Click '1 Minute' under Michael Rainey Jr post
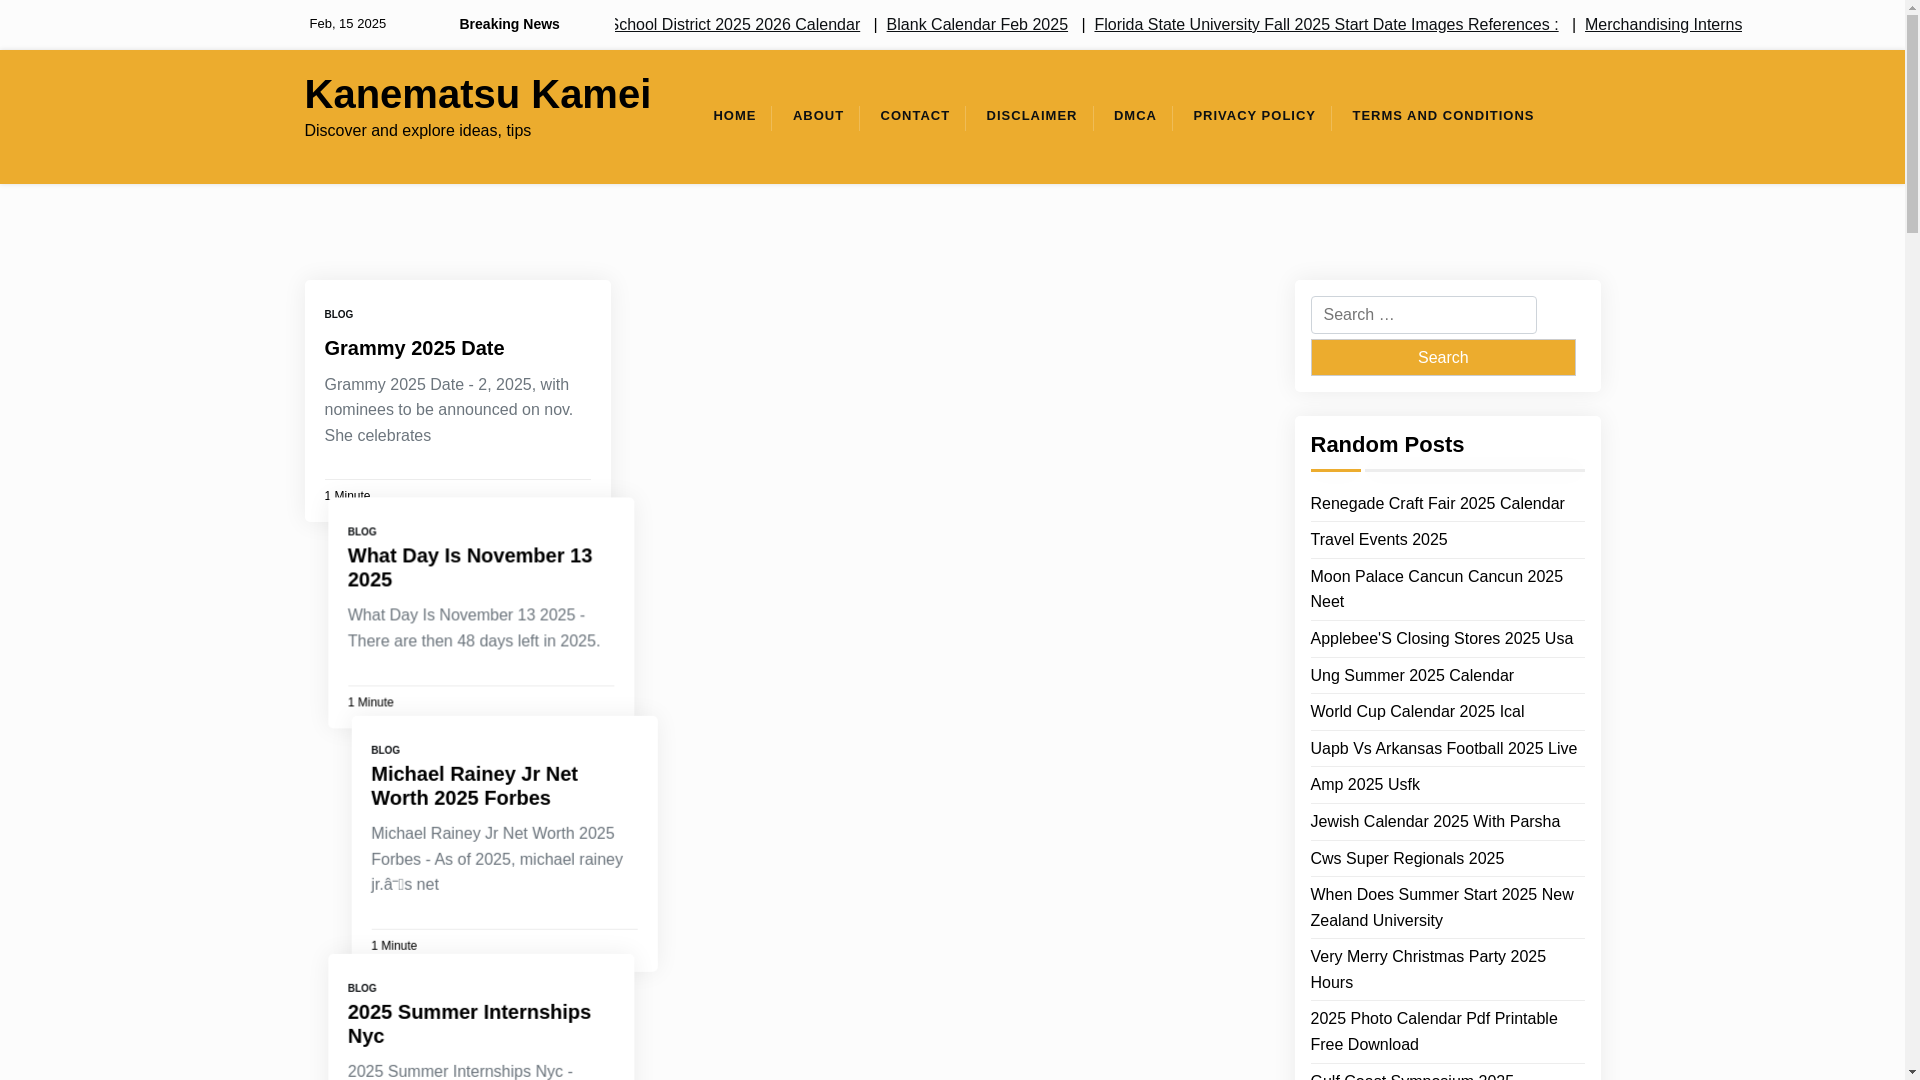Viewport: 1920px width, 1080px height. click(394, 945)
